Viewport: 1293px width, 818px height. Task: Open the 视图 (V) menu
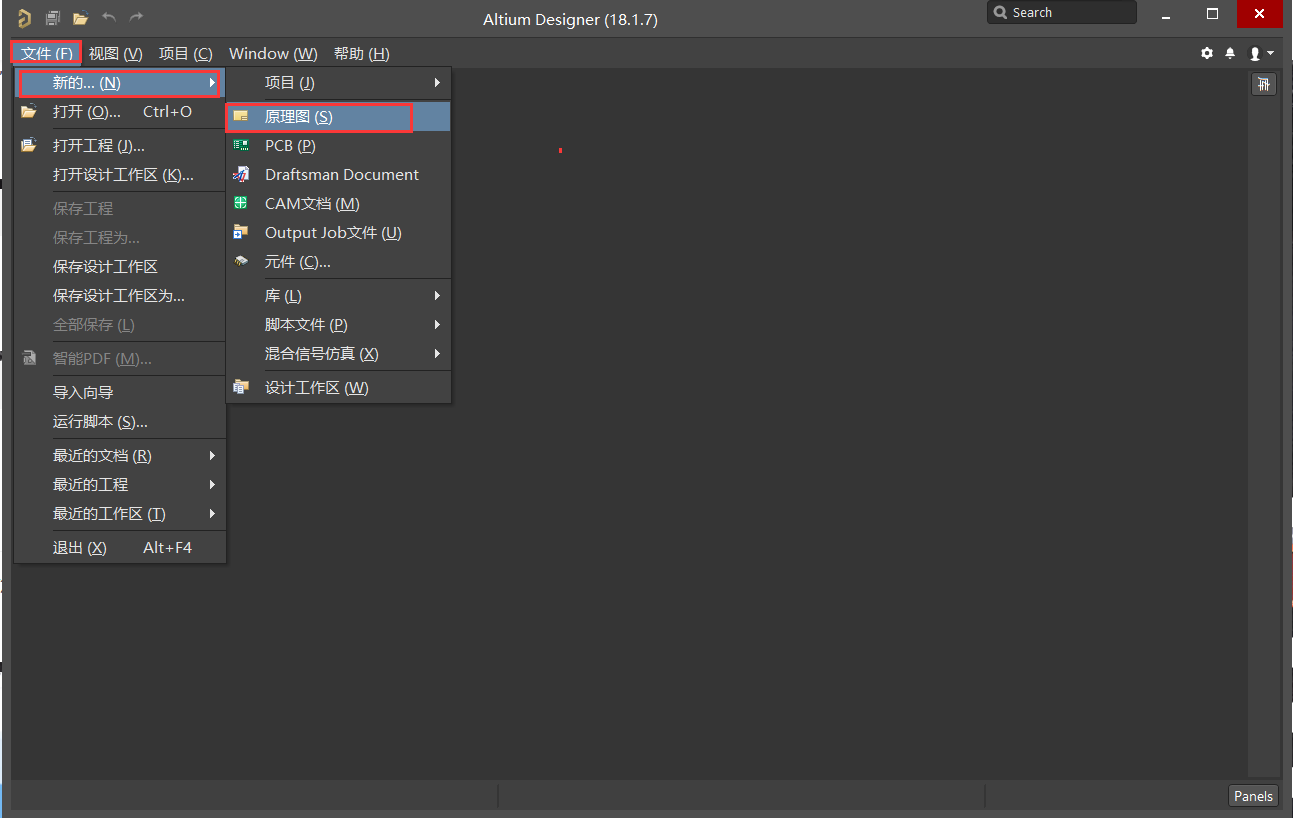click(116, 54)
